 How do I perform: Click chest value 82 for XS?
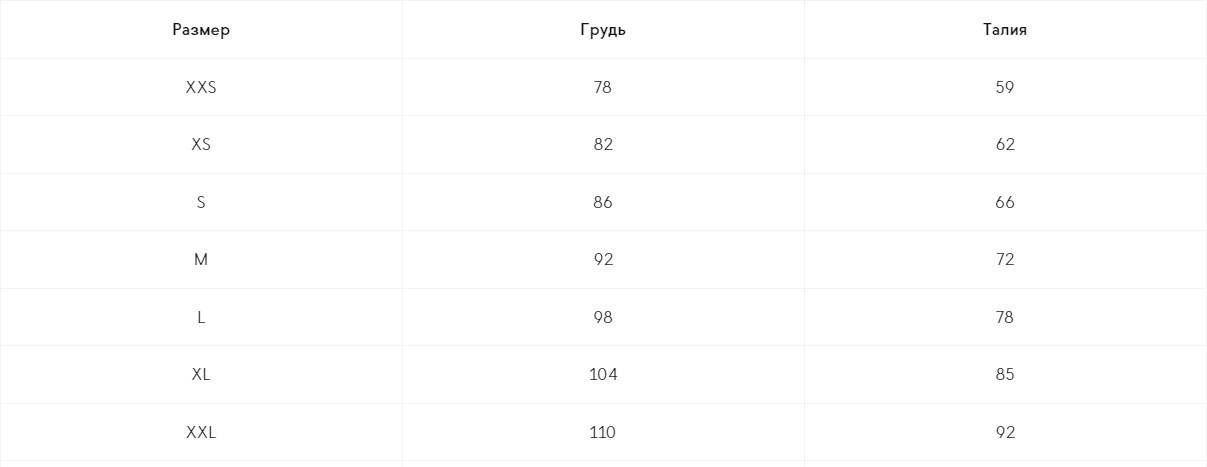[x=603, y=145]
